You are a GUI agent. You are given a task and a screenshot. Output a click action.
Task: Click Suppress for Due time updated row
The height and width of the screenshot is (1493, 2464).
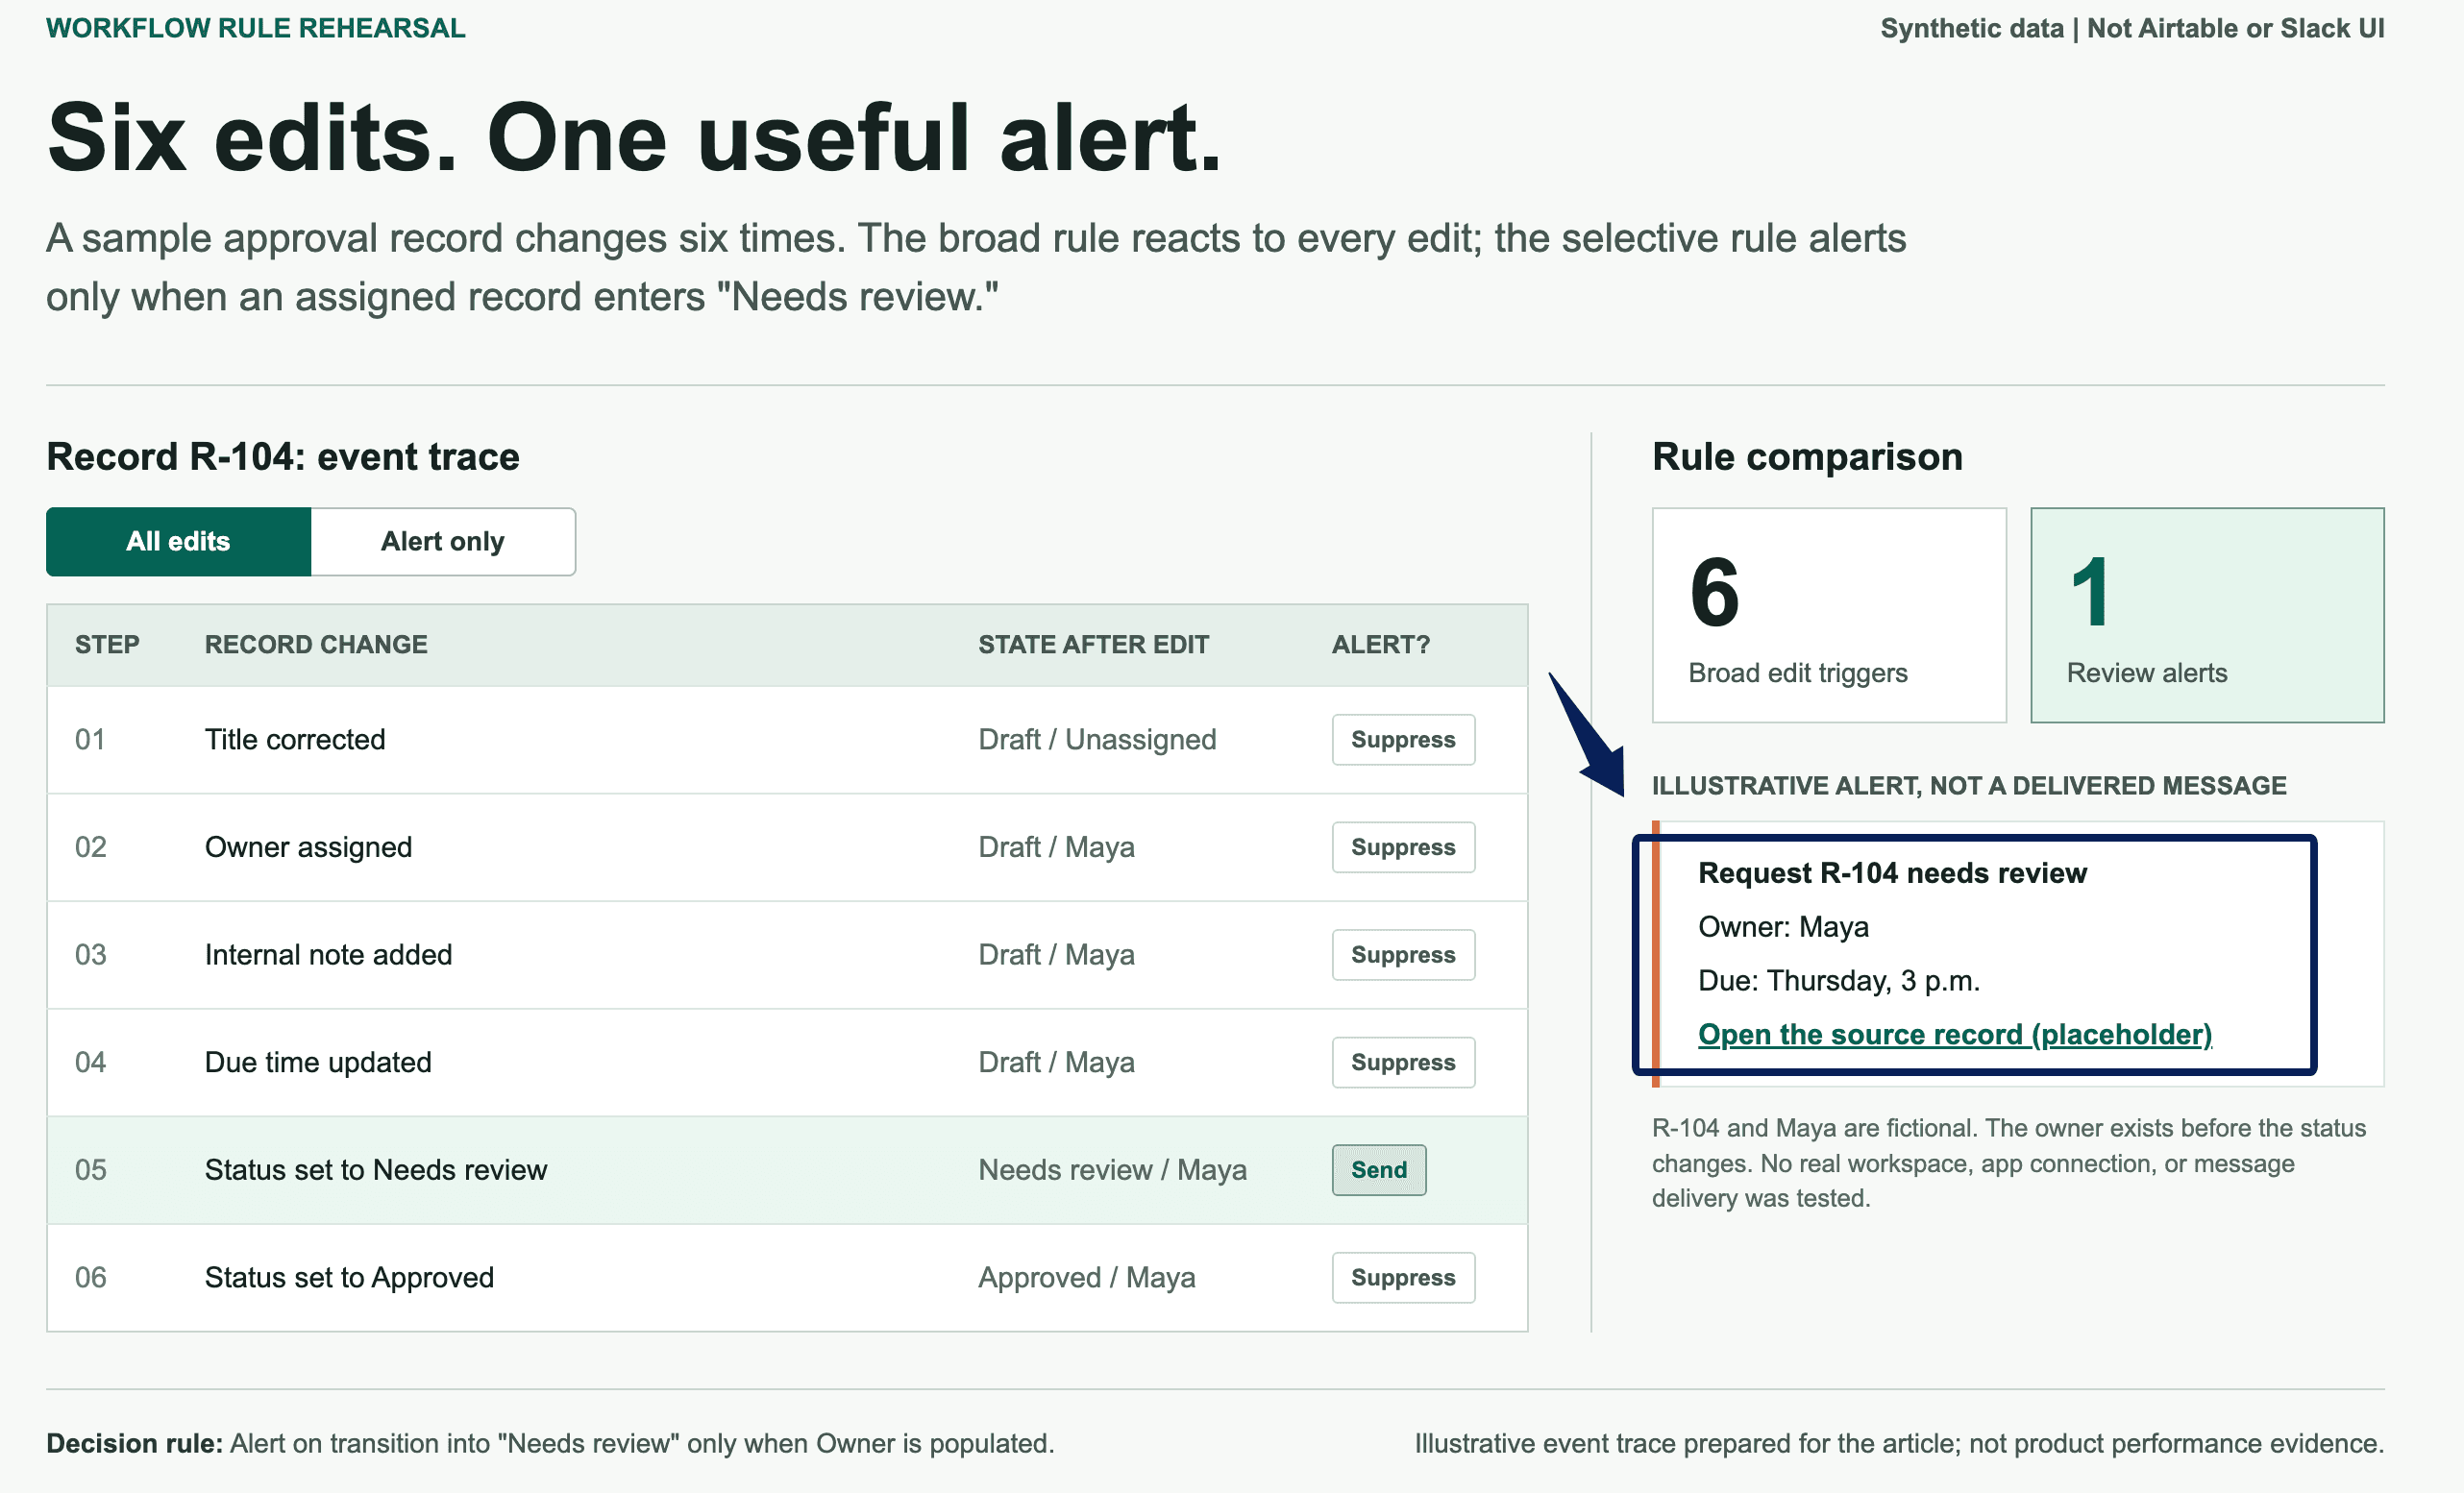[x=1403, y=1062]
